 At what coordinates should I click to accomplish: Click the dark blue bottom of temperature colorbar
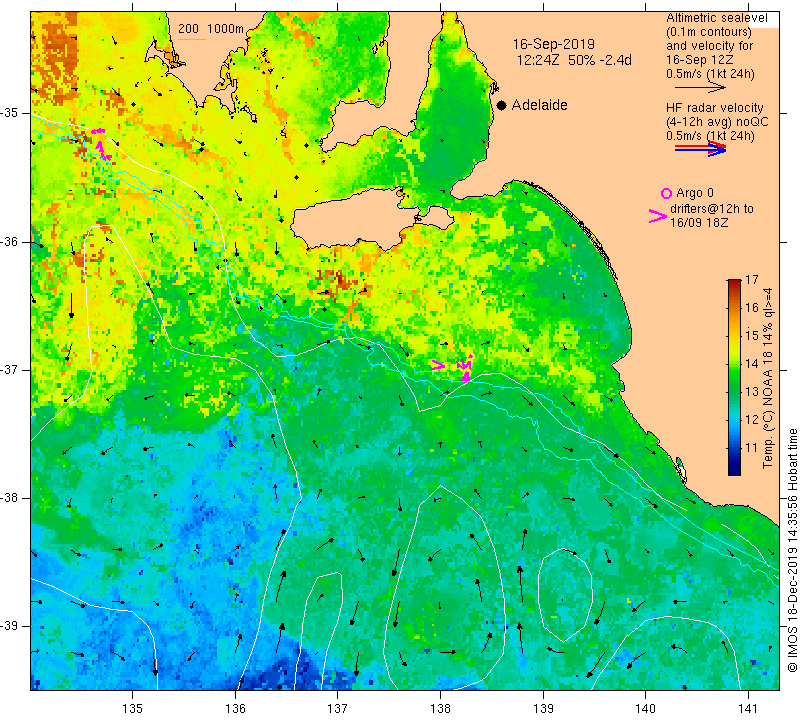coord(734,471)
